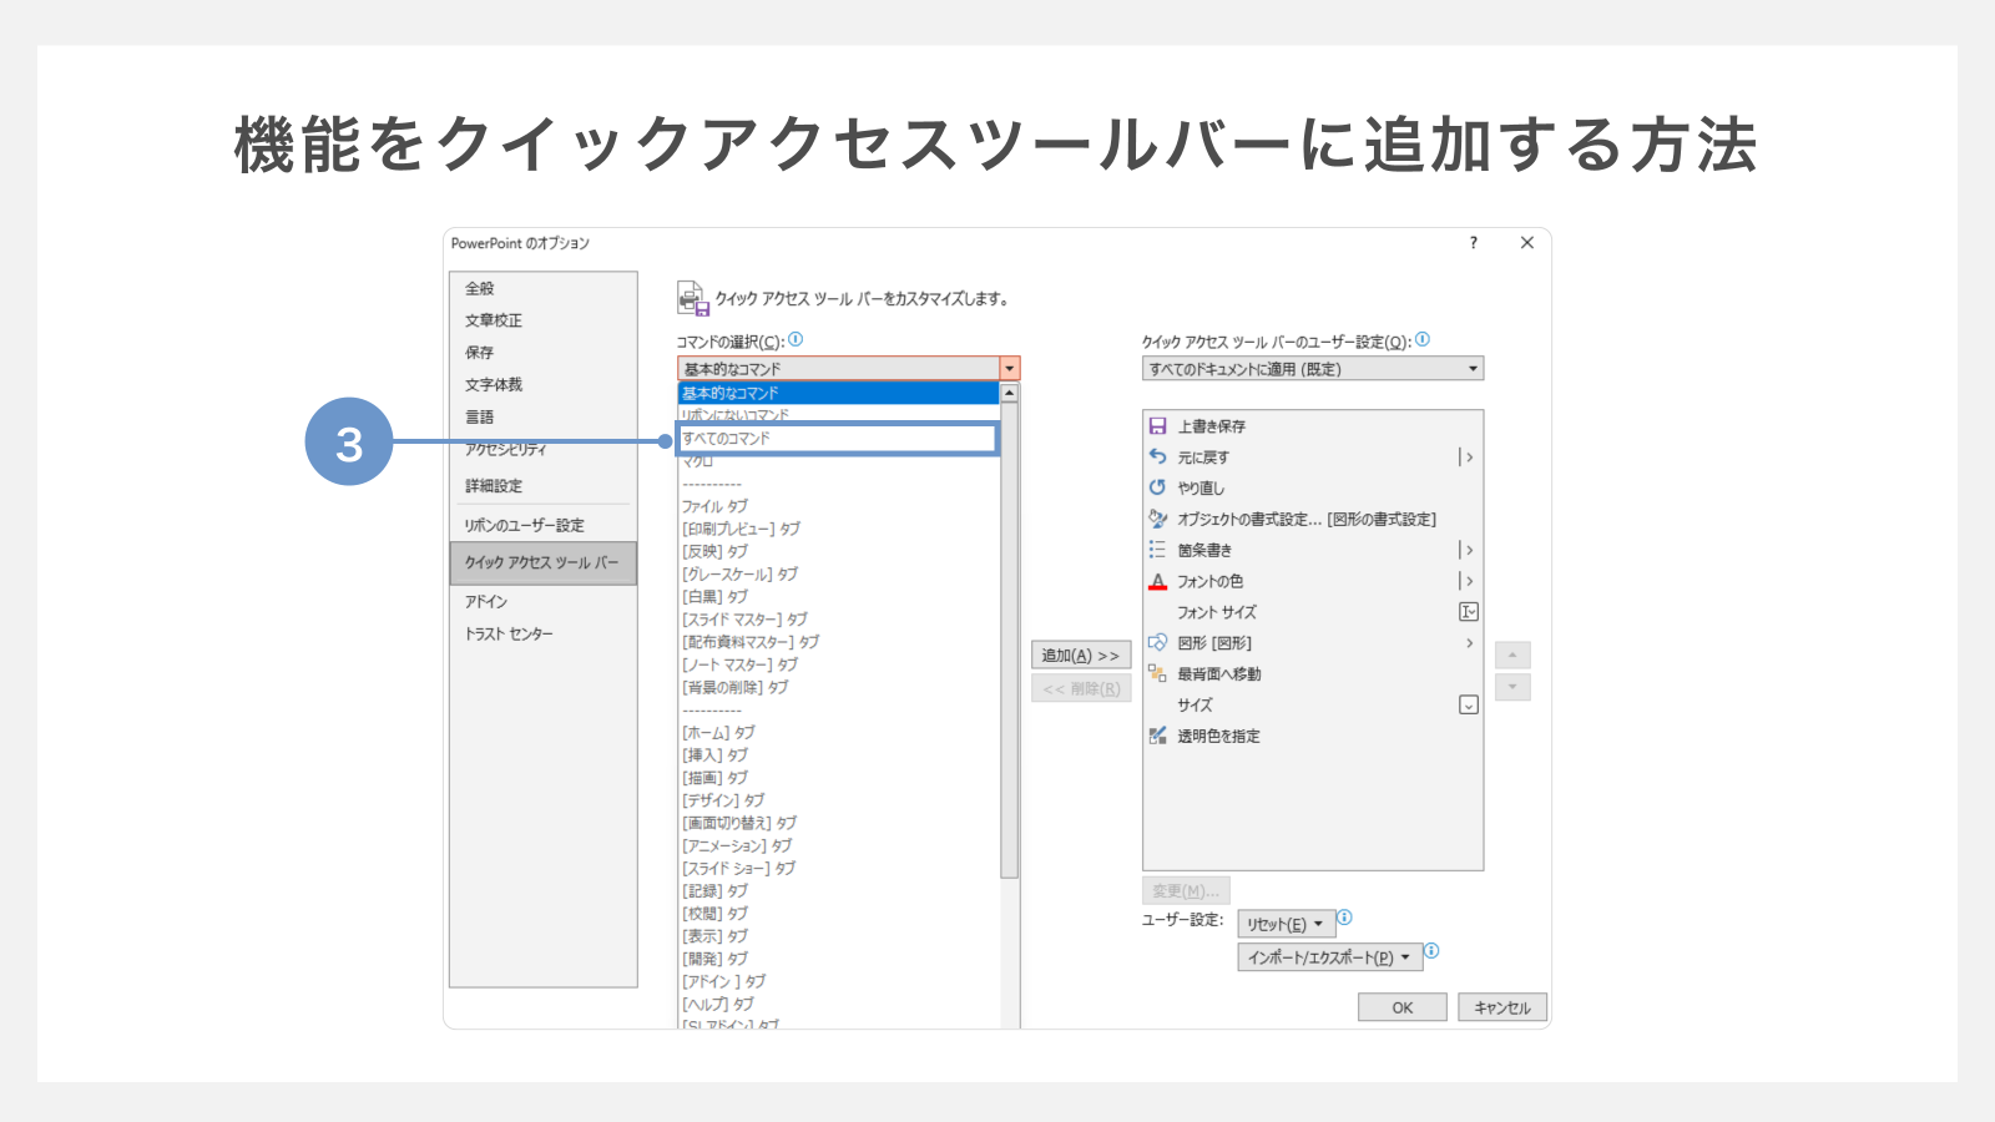Click the 追加(A) >> button
The height and width of the screenshot is (1122, 1995).
pyautogui.click(x=1081, y=655)
